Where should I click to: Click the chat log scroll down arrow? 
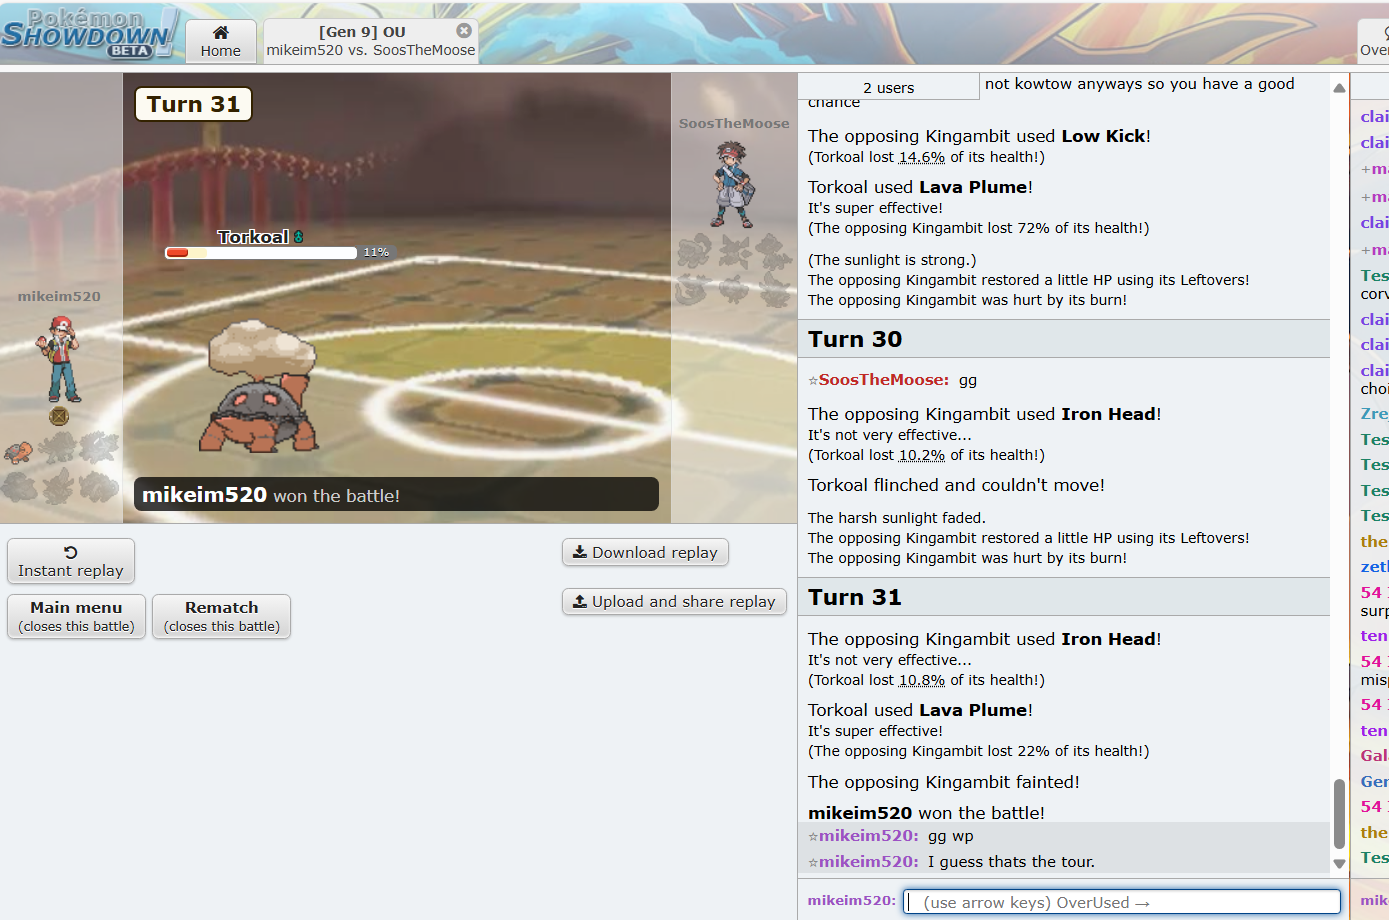1339,864
